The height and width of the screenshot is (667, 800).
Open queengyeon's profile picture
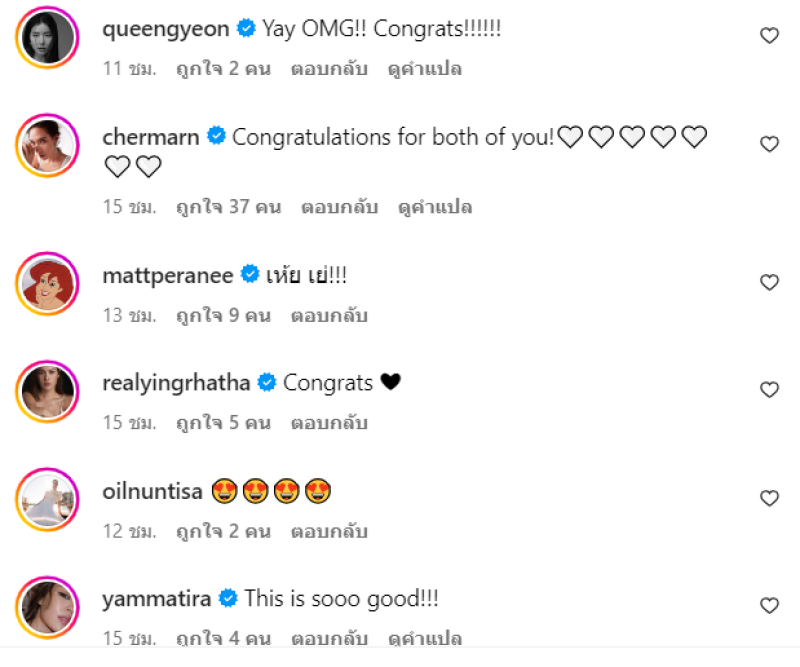point(47,38)
